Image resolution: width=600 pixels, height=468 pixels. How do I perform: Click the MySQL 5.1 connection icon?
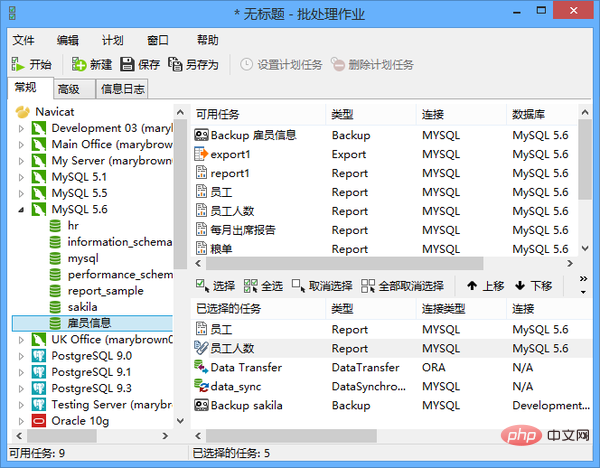coord(39,177)
